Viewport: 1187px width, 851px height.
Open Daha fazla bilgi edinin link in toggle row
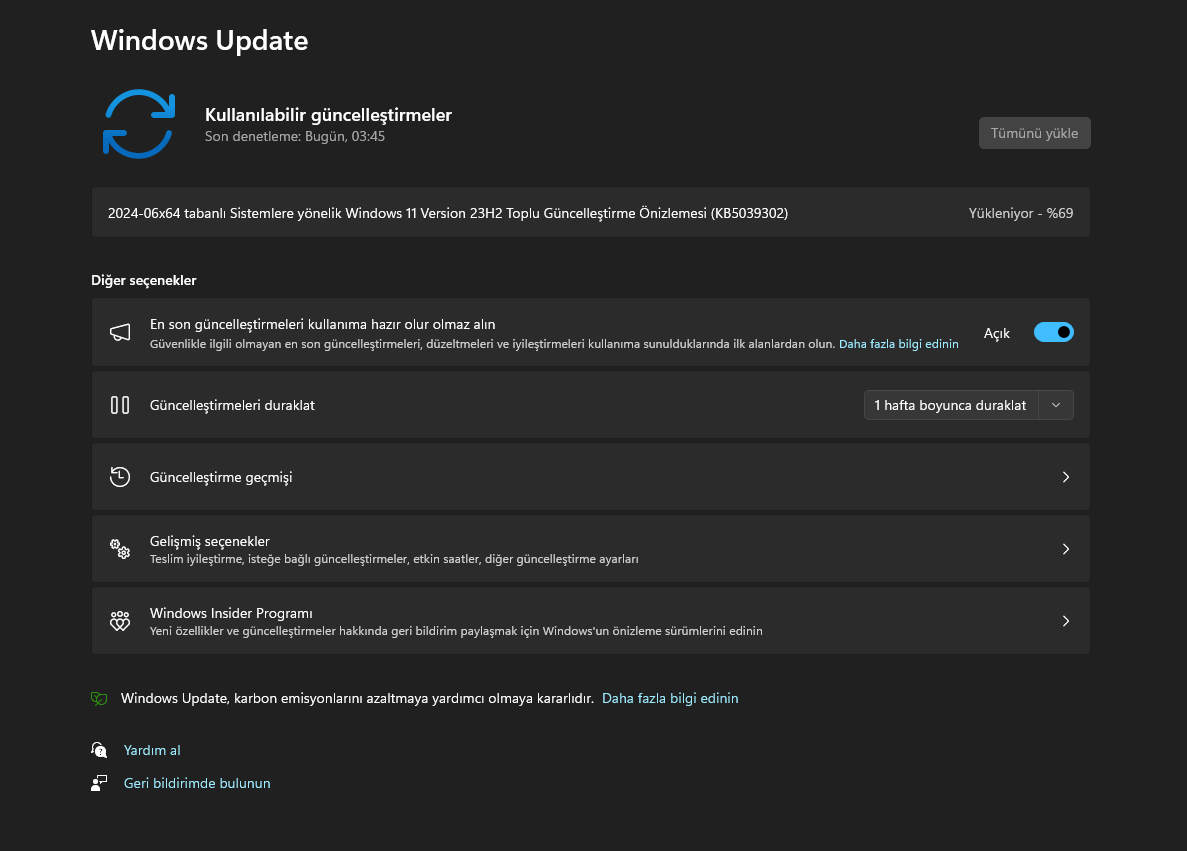[x=899, y=344]
